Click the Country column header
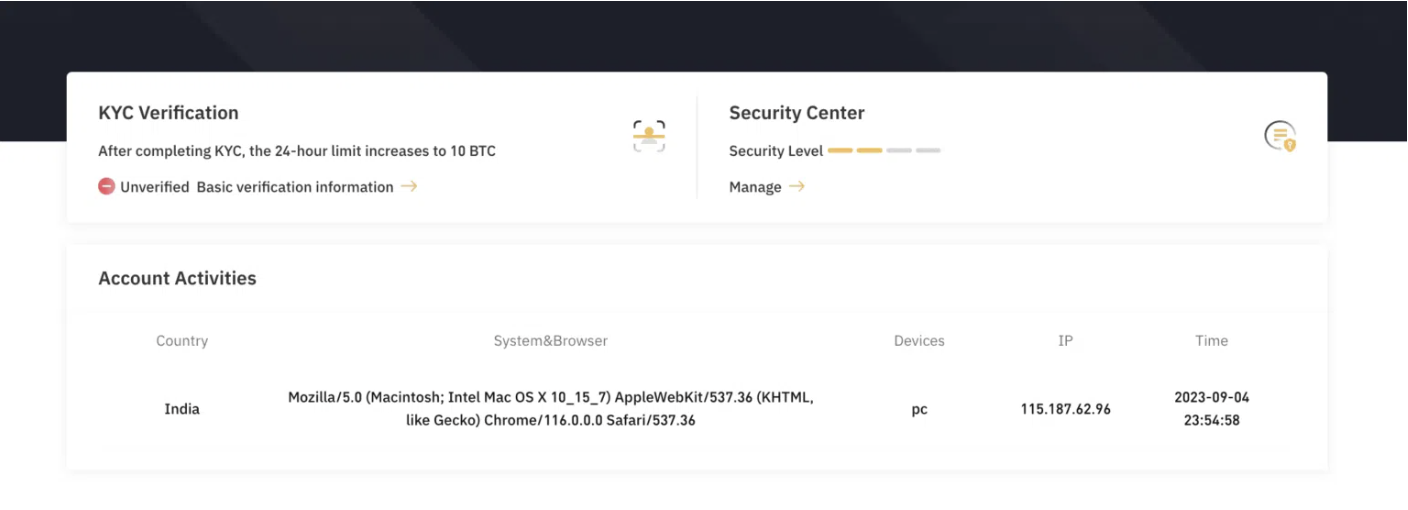This screenshot has width=1408, height=510. [182, 341]
